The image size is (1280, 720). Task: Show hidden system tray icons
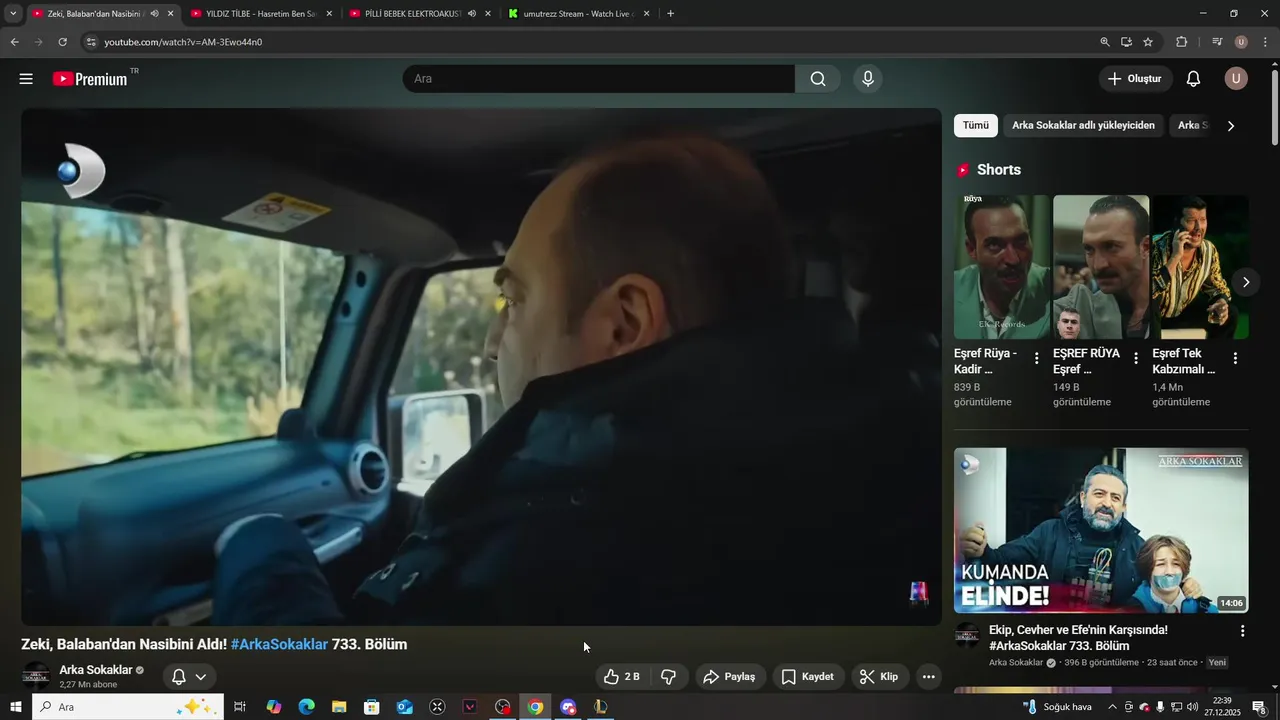[1111, 707]
